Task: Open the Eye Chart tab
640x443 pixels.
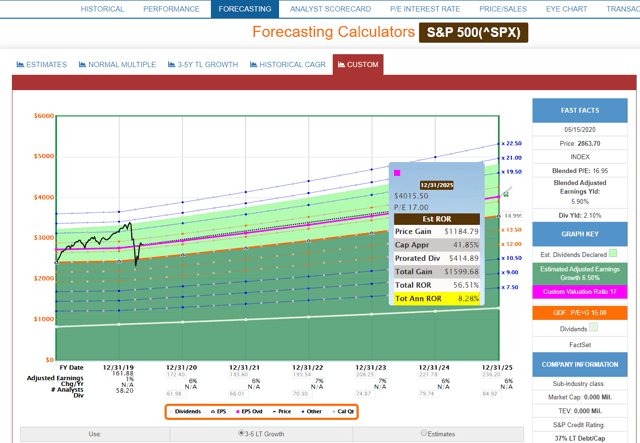Action: coord(566,9)
